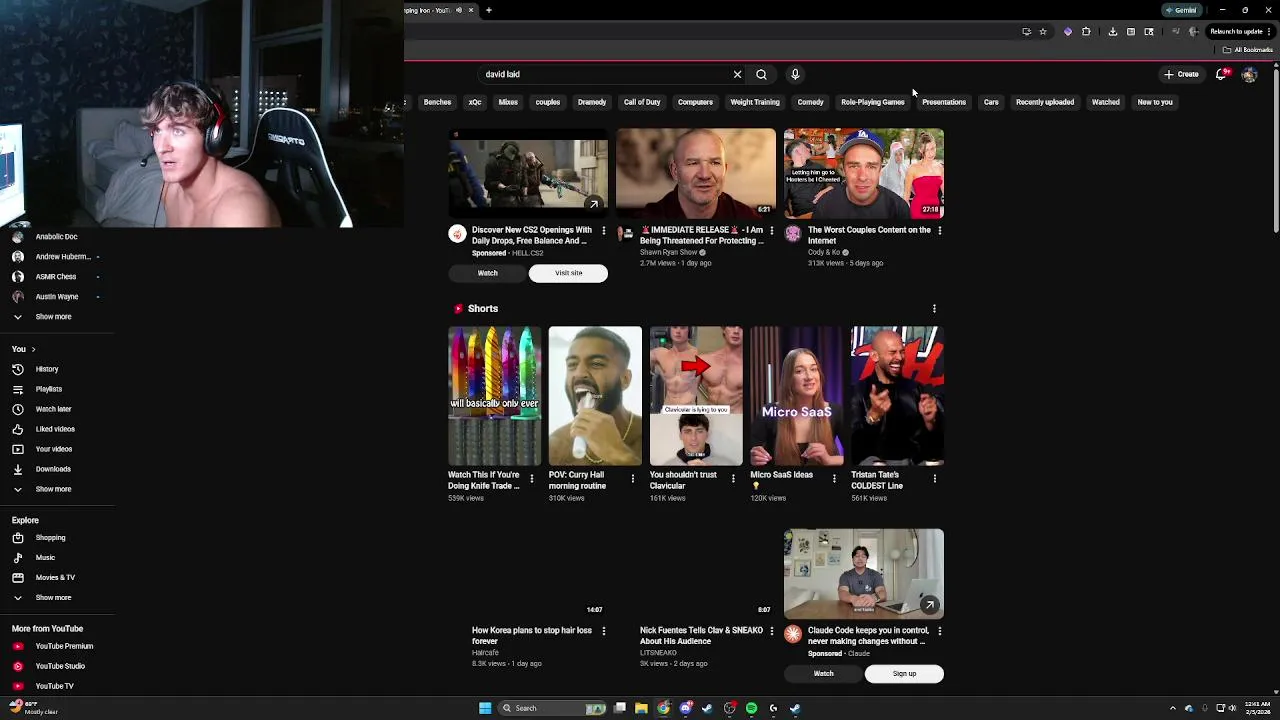
Task: Open History in sidebar
Action: tap(47, 369)
